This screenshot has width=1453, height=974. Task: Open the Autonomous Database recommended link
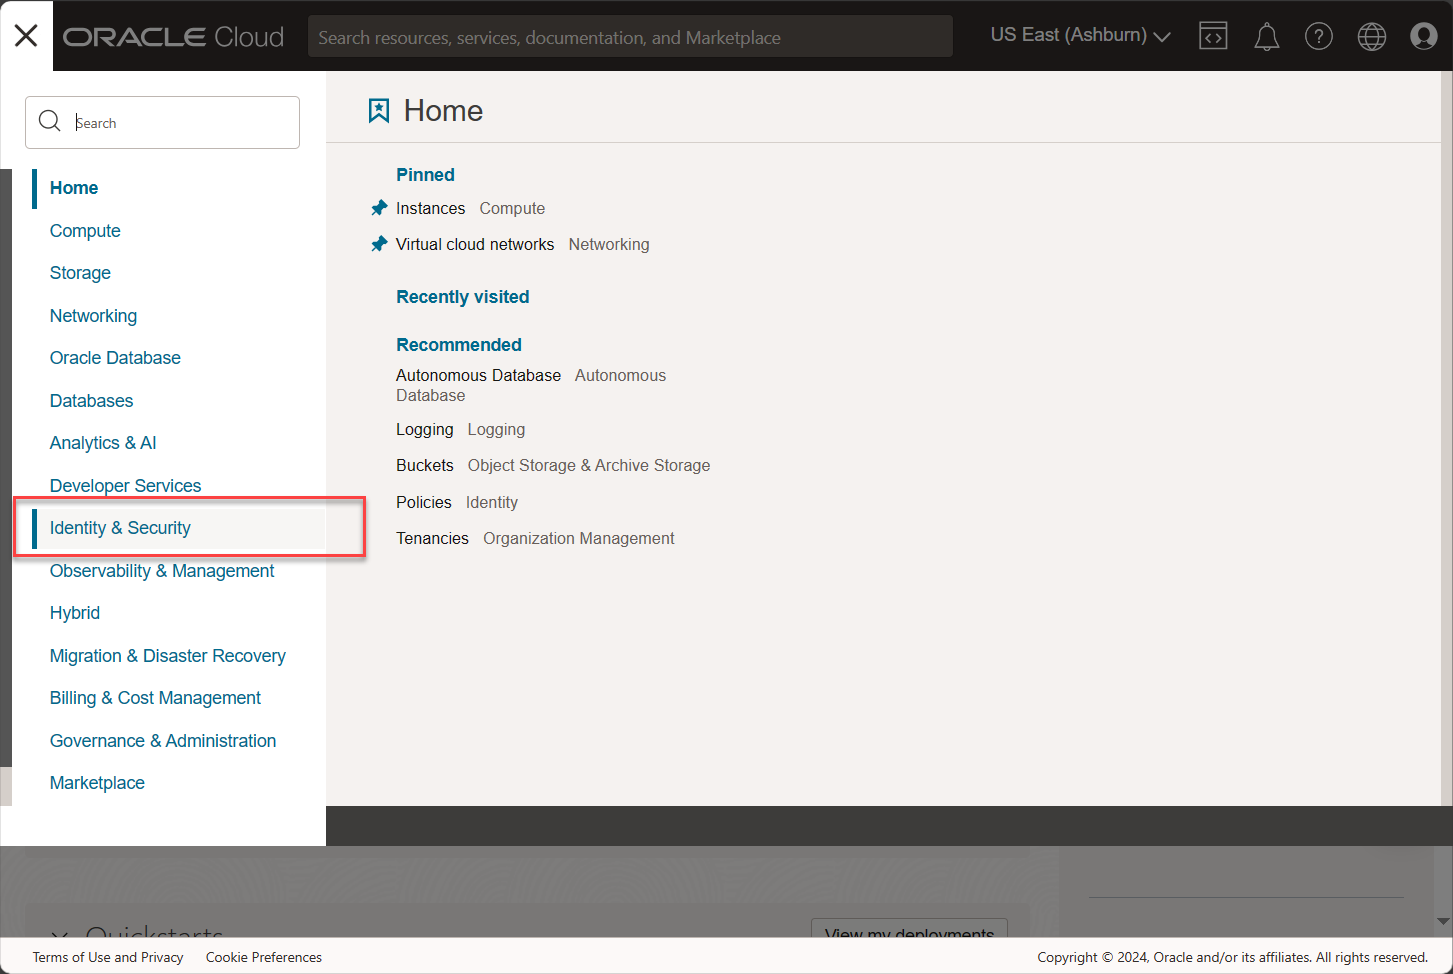(x=478, y=375)
